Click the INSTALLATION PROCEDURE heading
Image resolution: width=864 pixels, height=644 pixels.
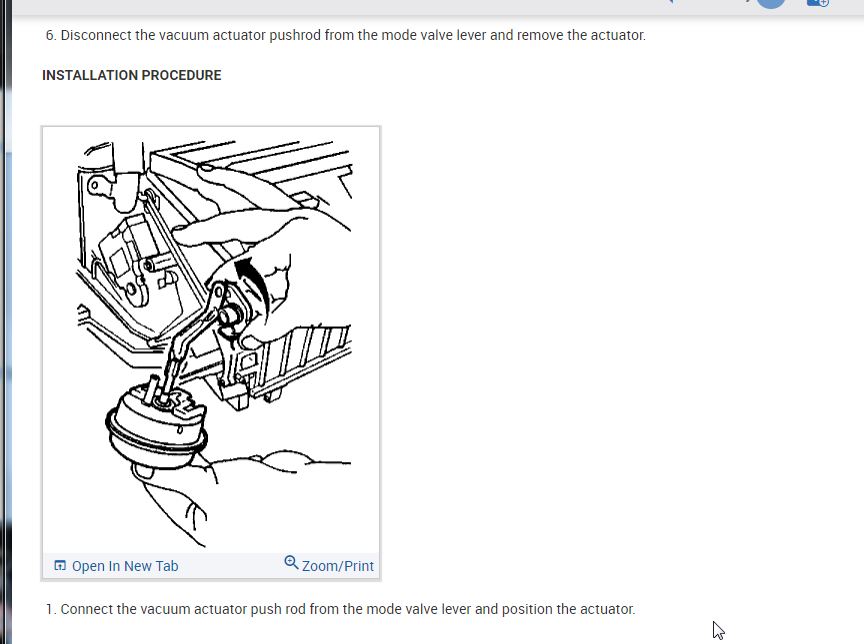tap(132, 75)
